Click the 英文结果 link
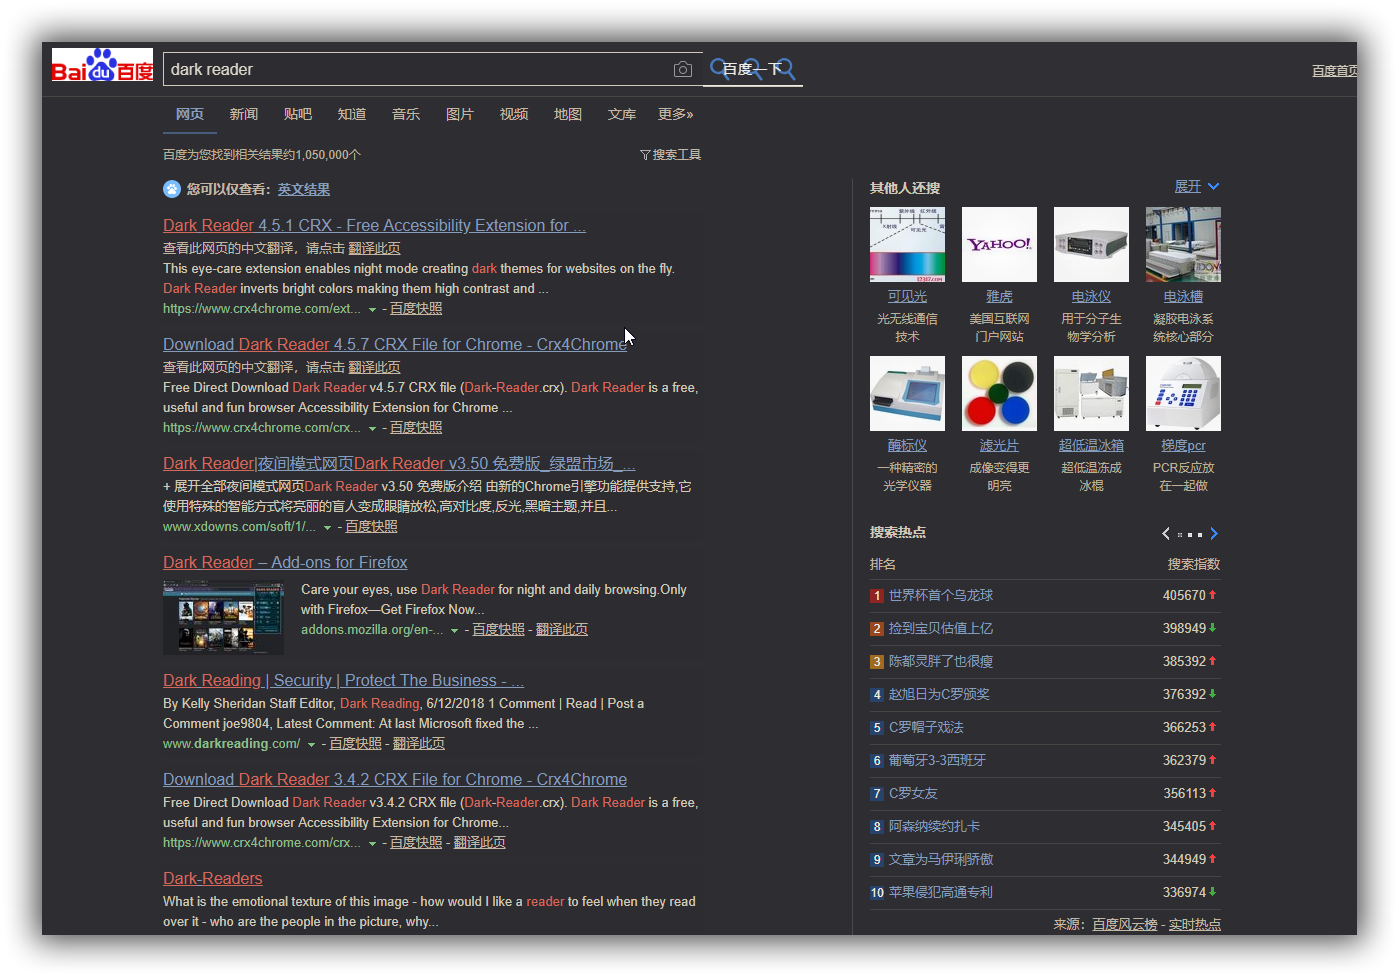1399x977 pixels. 304,189
